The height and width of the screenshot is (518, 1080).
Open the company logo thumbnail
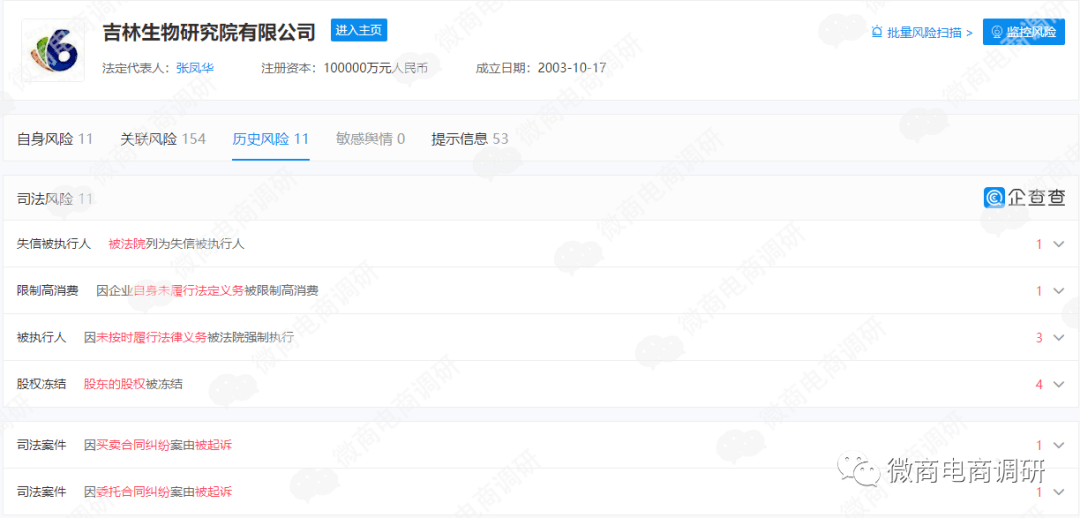click(x=53, y=50)
